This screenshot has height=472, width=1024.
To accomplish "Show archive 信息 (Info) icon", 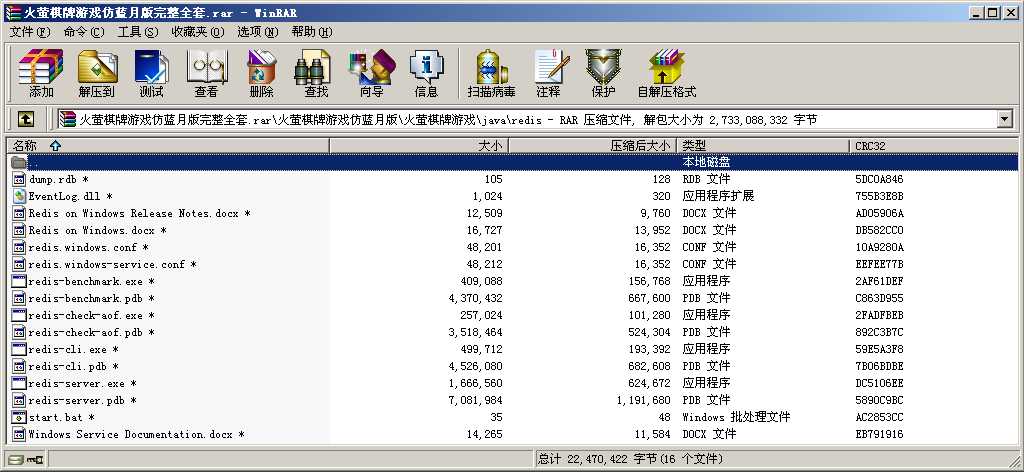I will [426, 72].
